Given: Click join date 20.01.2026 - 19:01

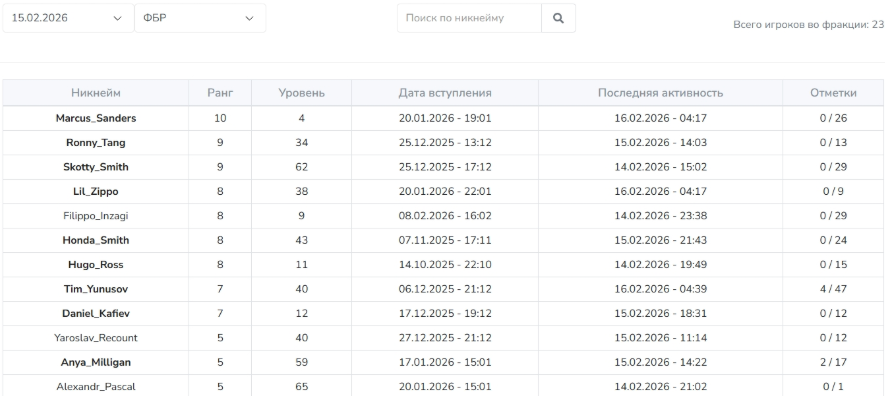Looking at the screenshot, I should tap(445, 118).
